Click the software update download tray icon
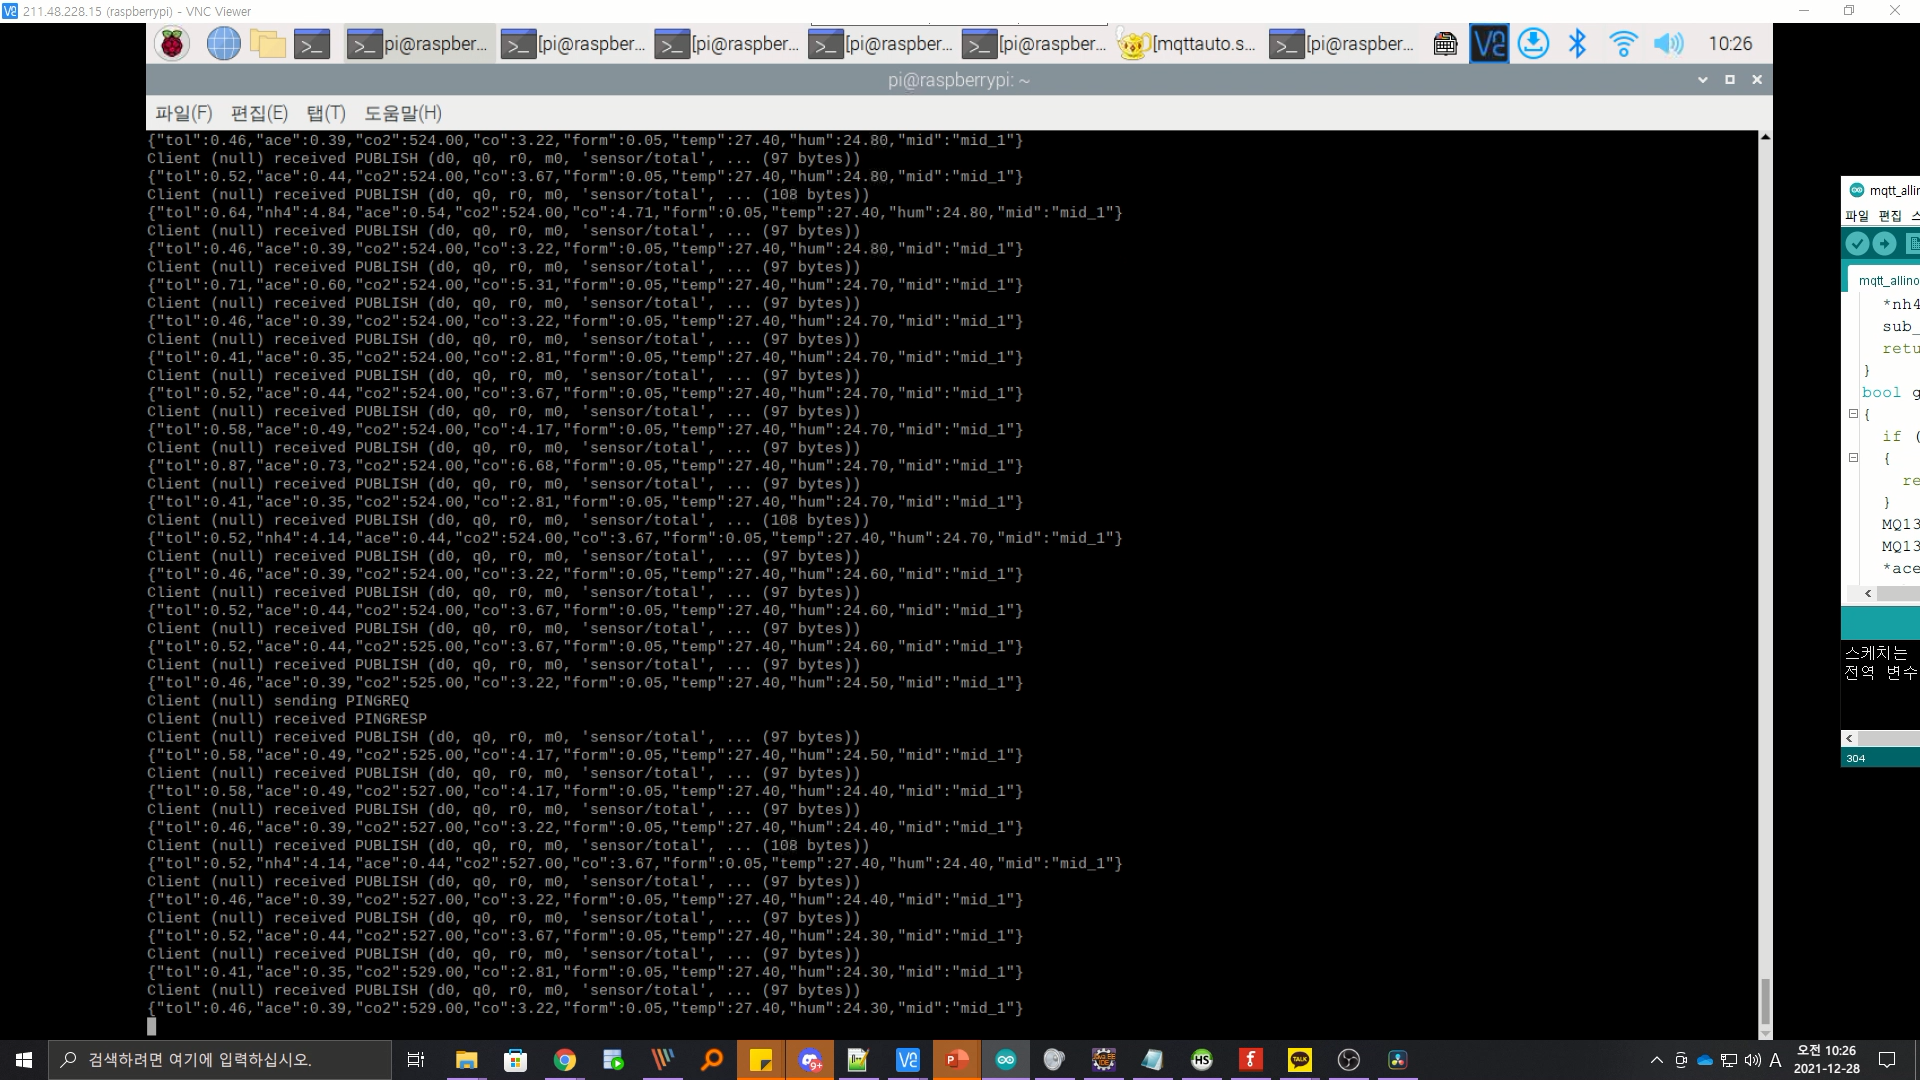The height and width of the screenshot is (1080, 1920). (1533, 44)
